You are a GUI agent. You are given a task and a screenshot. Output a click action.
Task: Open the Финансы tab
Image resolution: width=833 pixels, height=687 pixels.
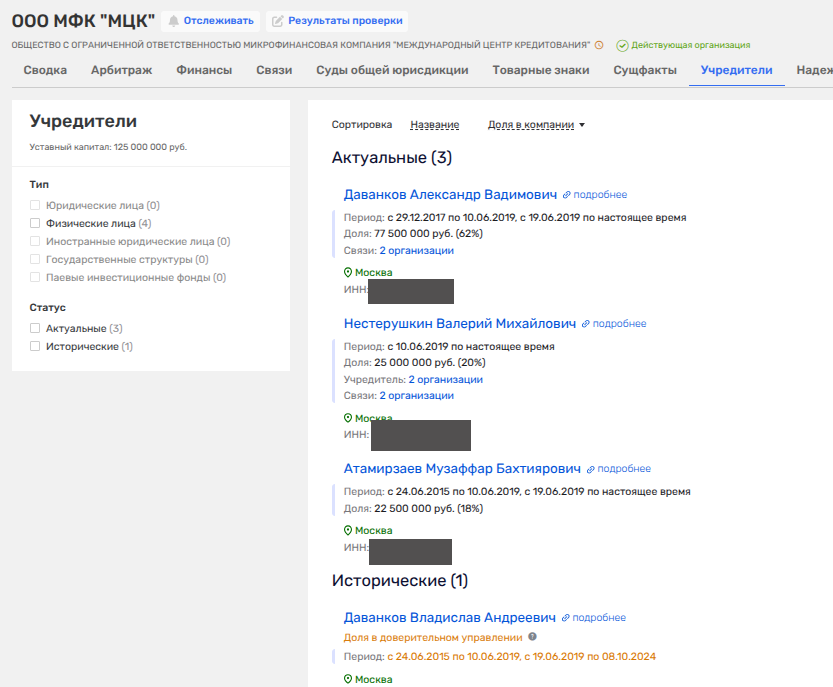point(204,70)
